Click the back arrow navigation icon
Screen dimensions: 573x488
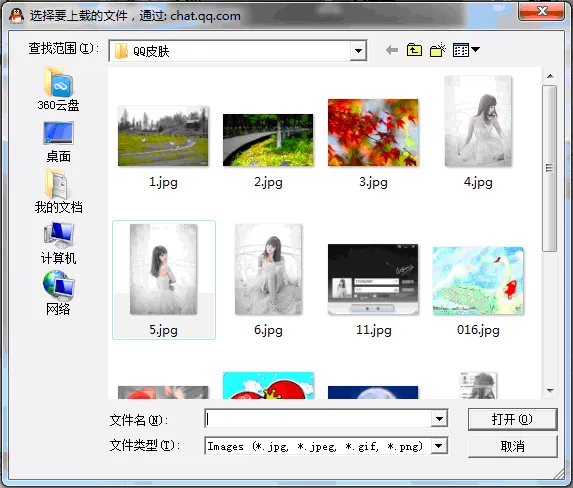(392, 50)
